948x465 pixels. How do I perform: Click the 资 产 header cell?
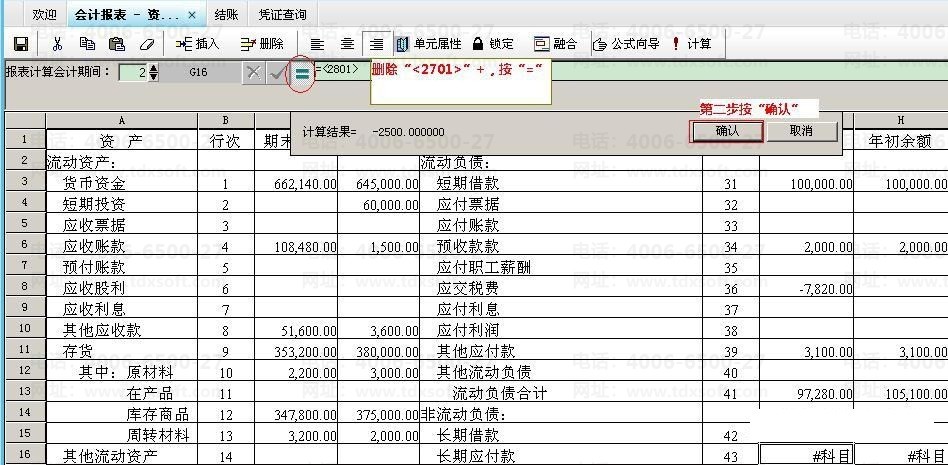[x=122, y=141]
